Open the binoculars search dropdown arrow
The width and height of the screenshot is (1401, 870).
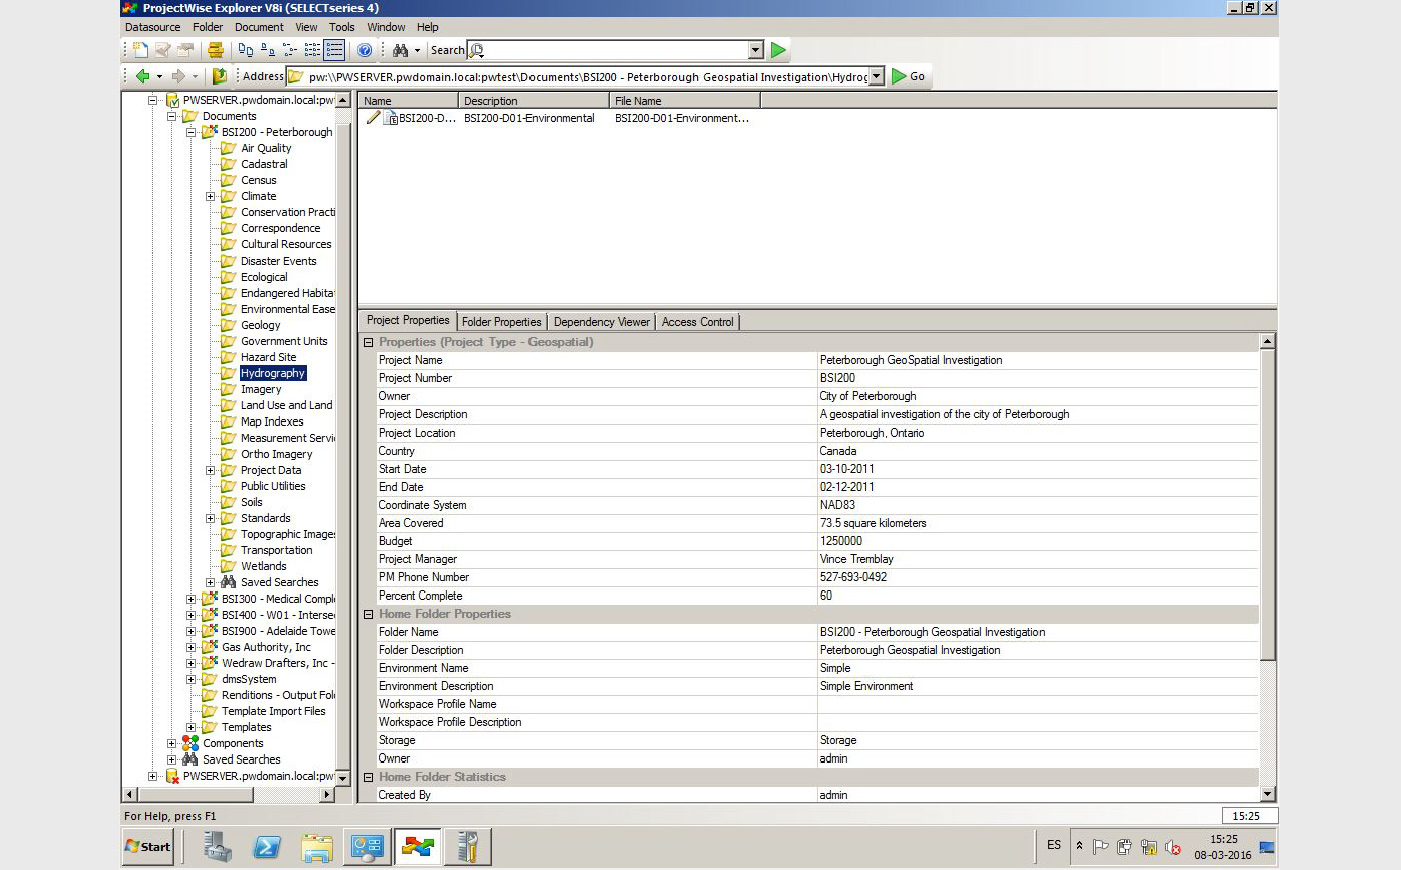[x=417, y=50]
